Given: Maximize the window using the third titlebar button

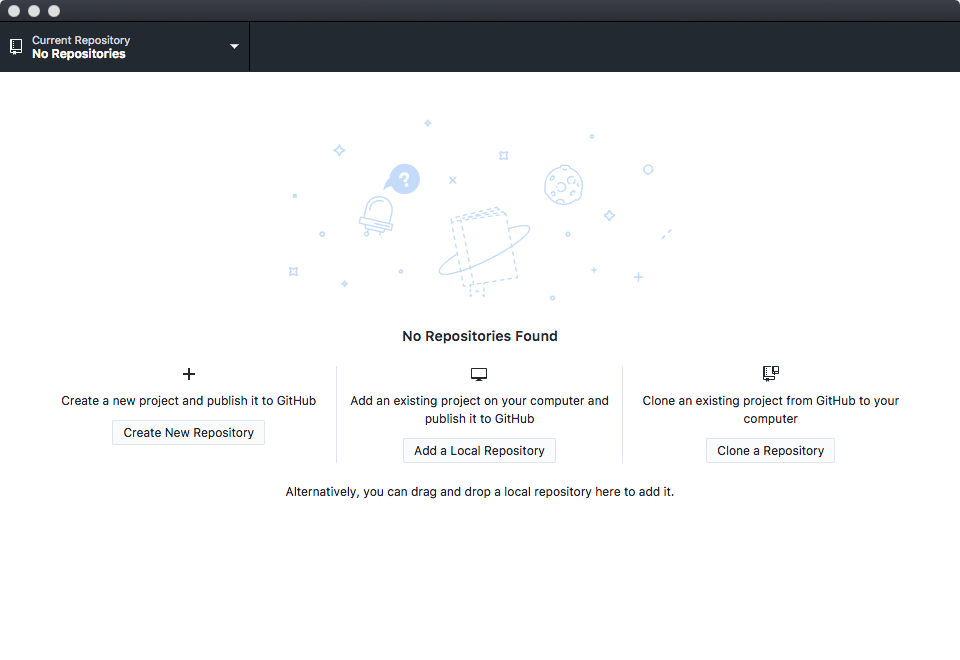Looking at the screenshot, I should tap(54, 11).
